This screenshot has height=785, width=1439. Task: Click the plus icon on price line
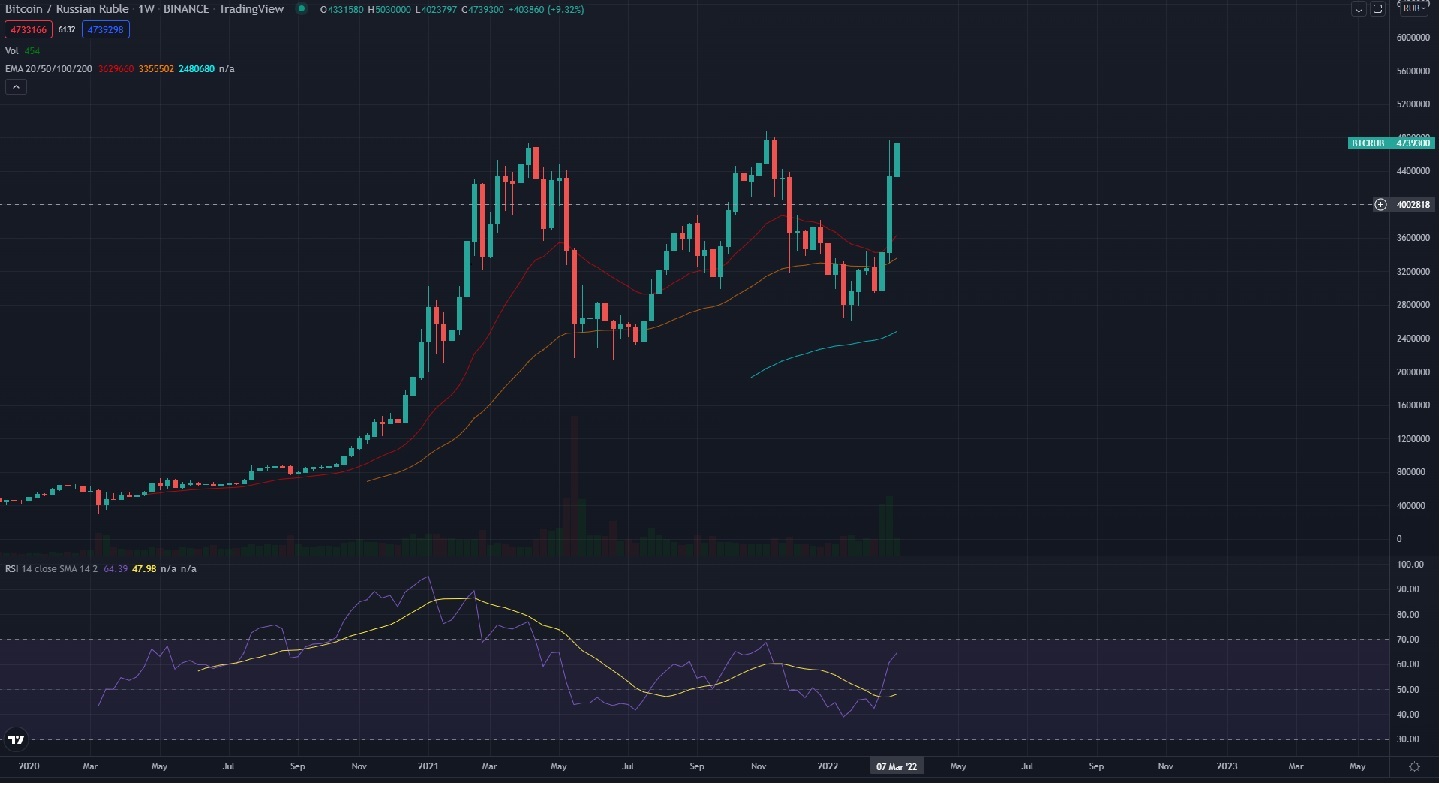(1380, 204)
